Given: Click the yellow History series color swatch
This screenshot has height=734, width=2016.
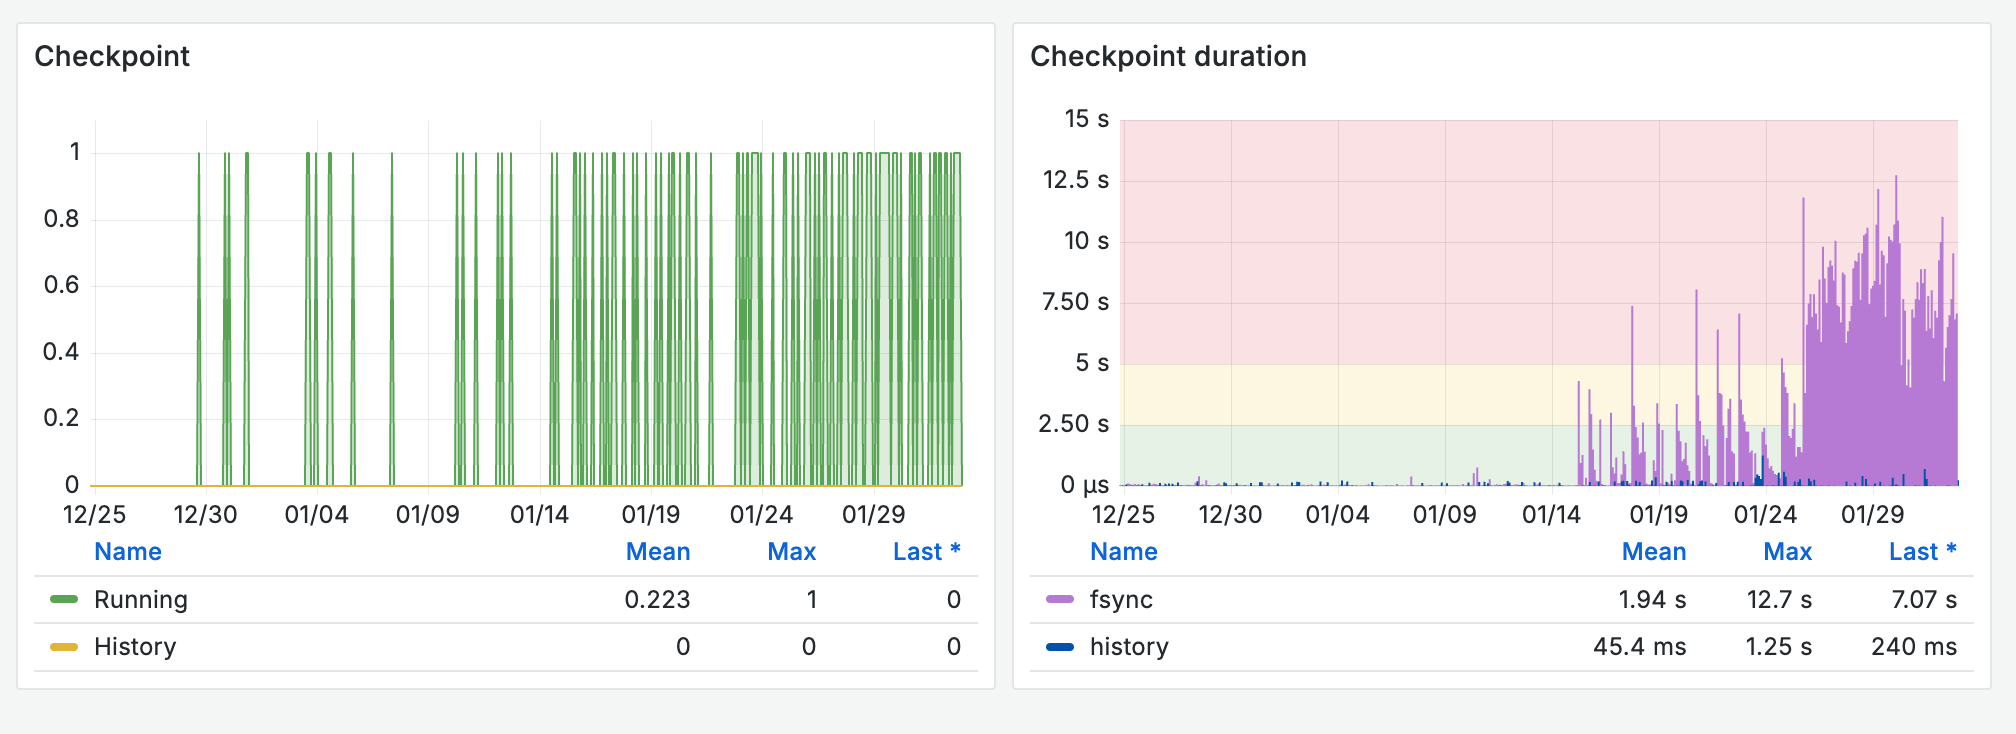Looking at the screenshot, I should tap(64, 647).
